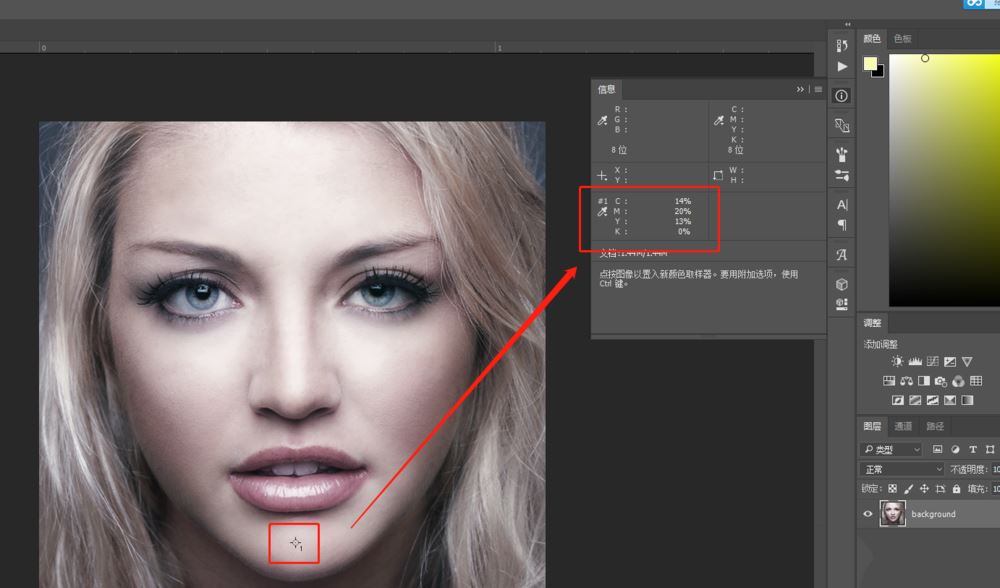This screenshot has height=588, width=1000.
Task: Toggle shape layer filter in Layers panel
Action: point(990,450)
